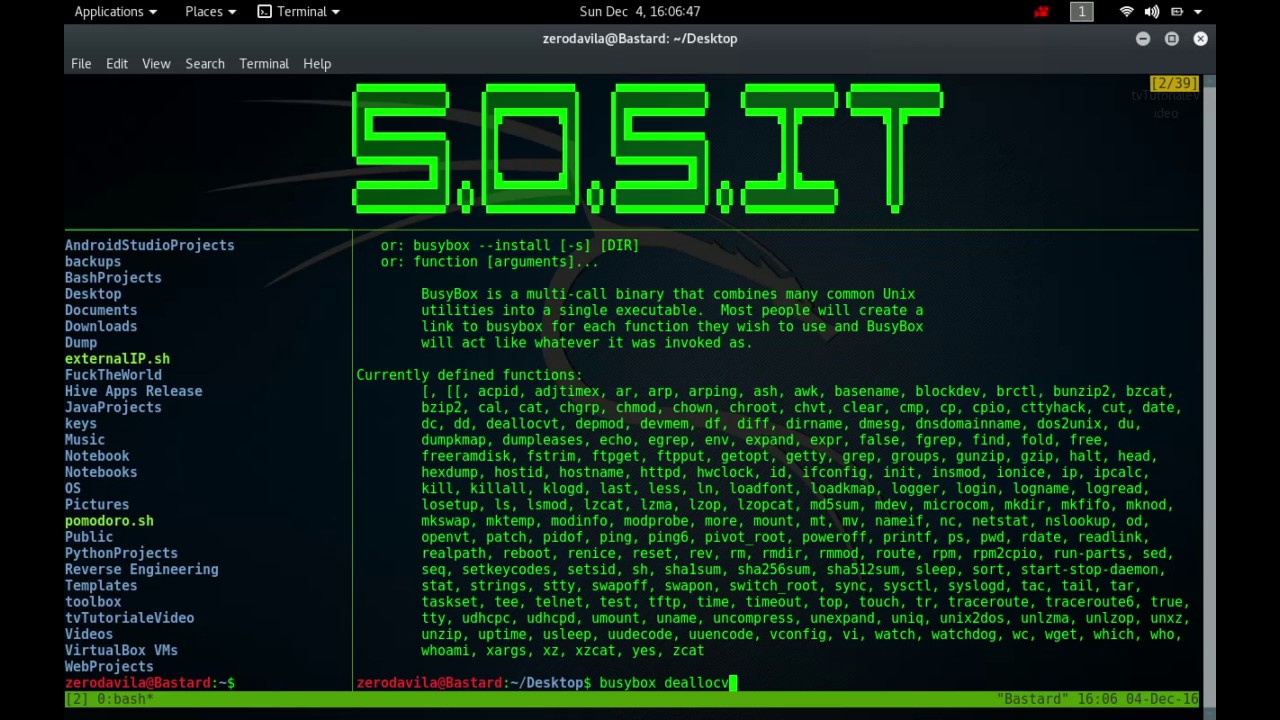Click the OS directory entry
1280x720 pixels.
73,488
